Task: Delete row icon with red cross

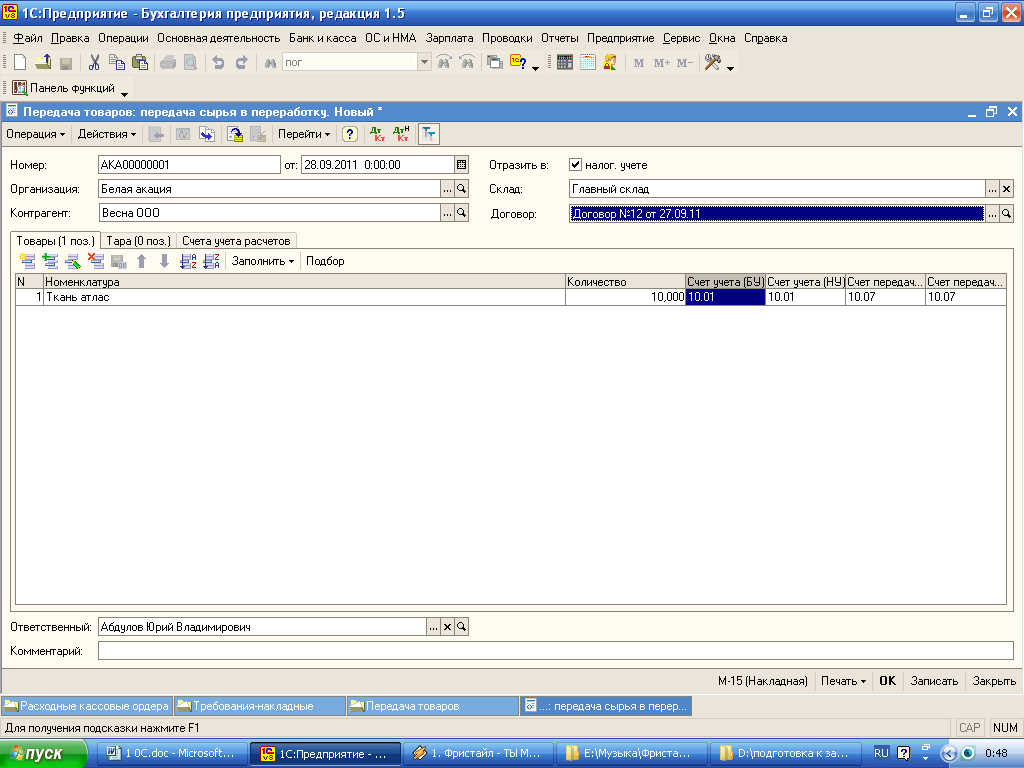Action: click(x=96, y=261)
